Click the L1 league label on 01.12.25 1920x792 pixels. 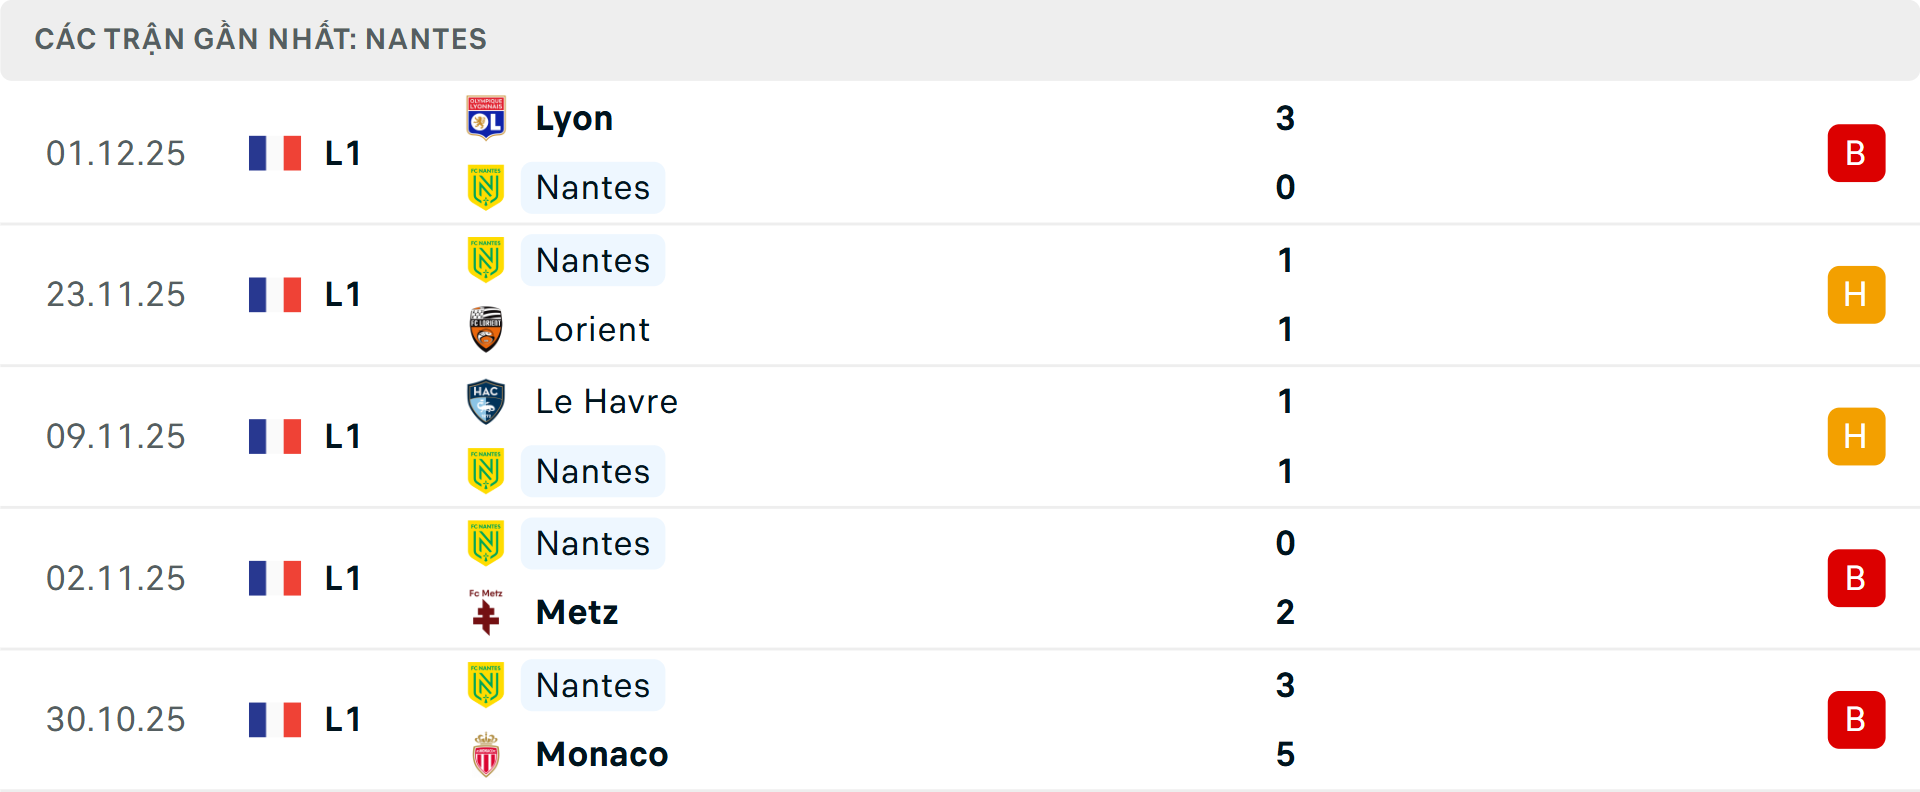343,154
